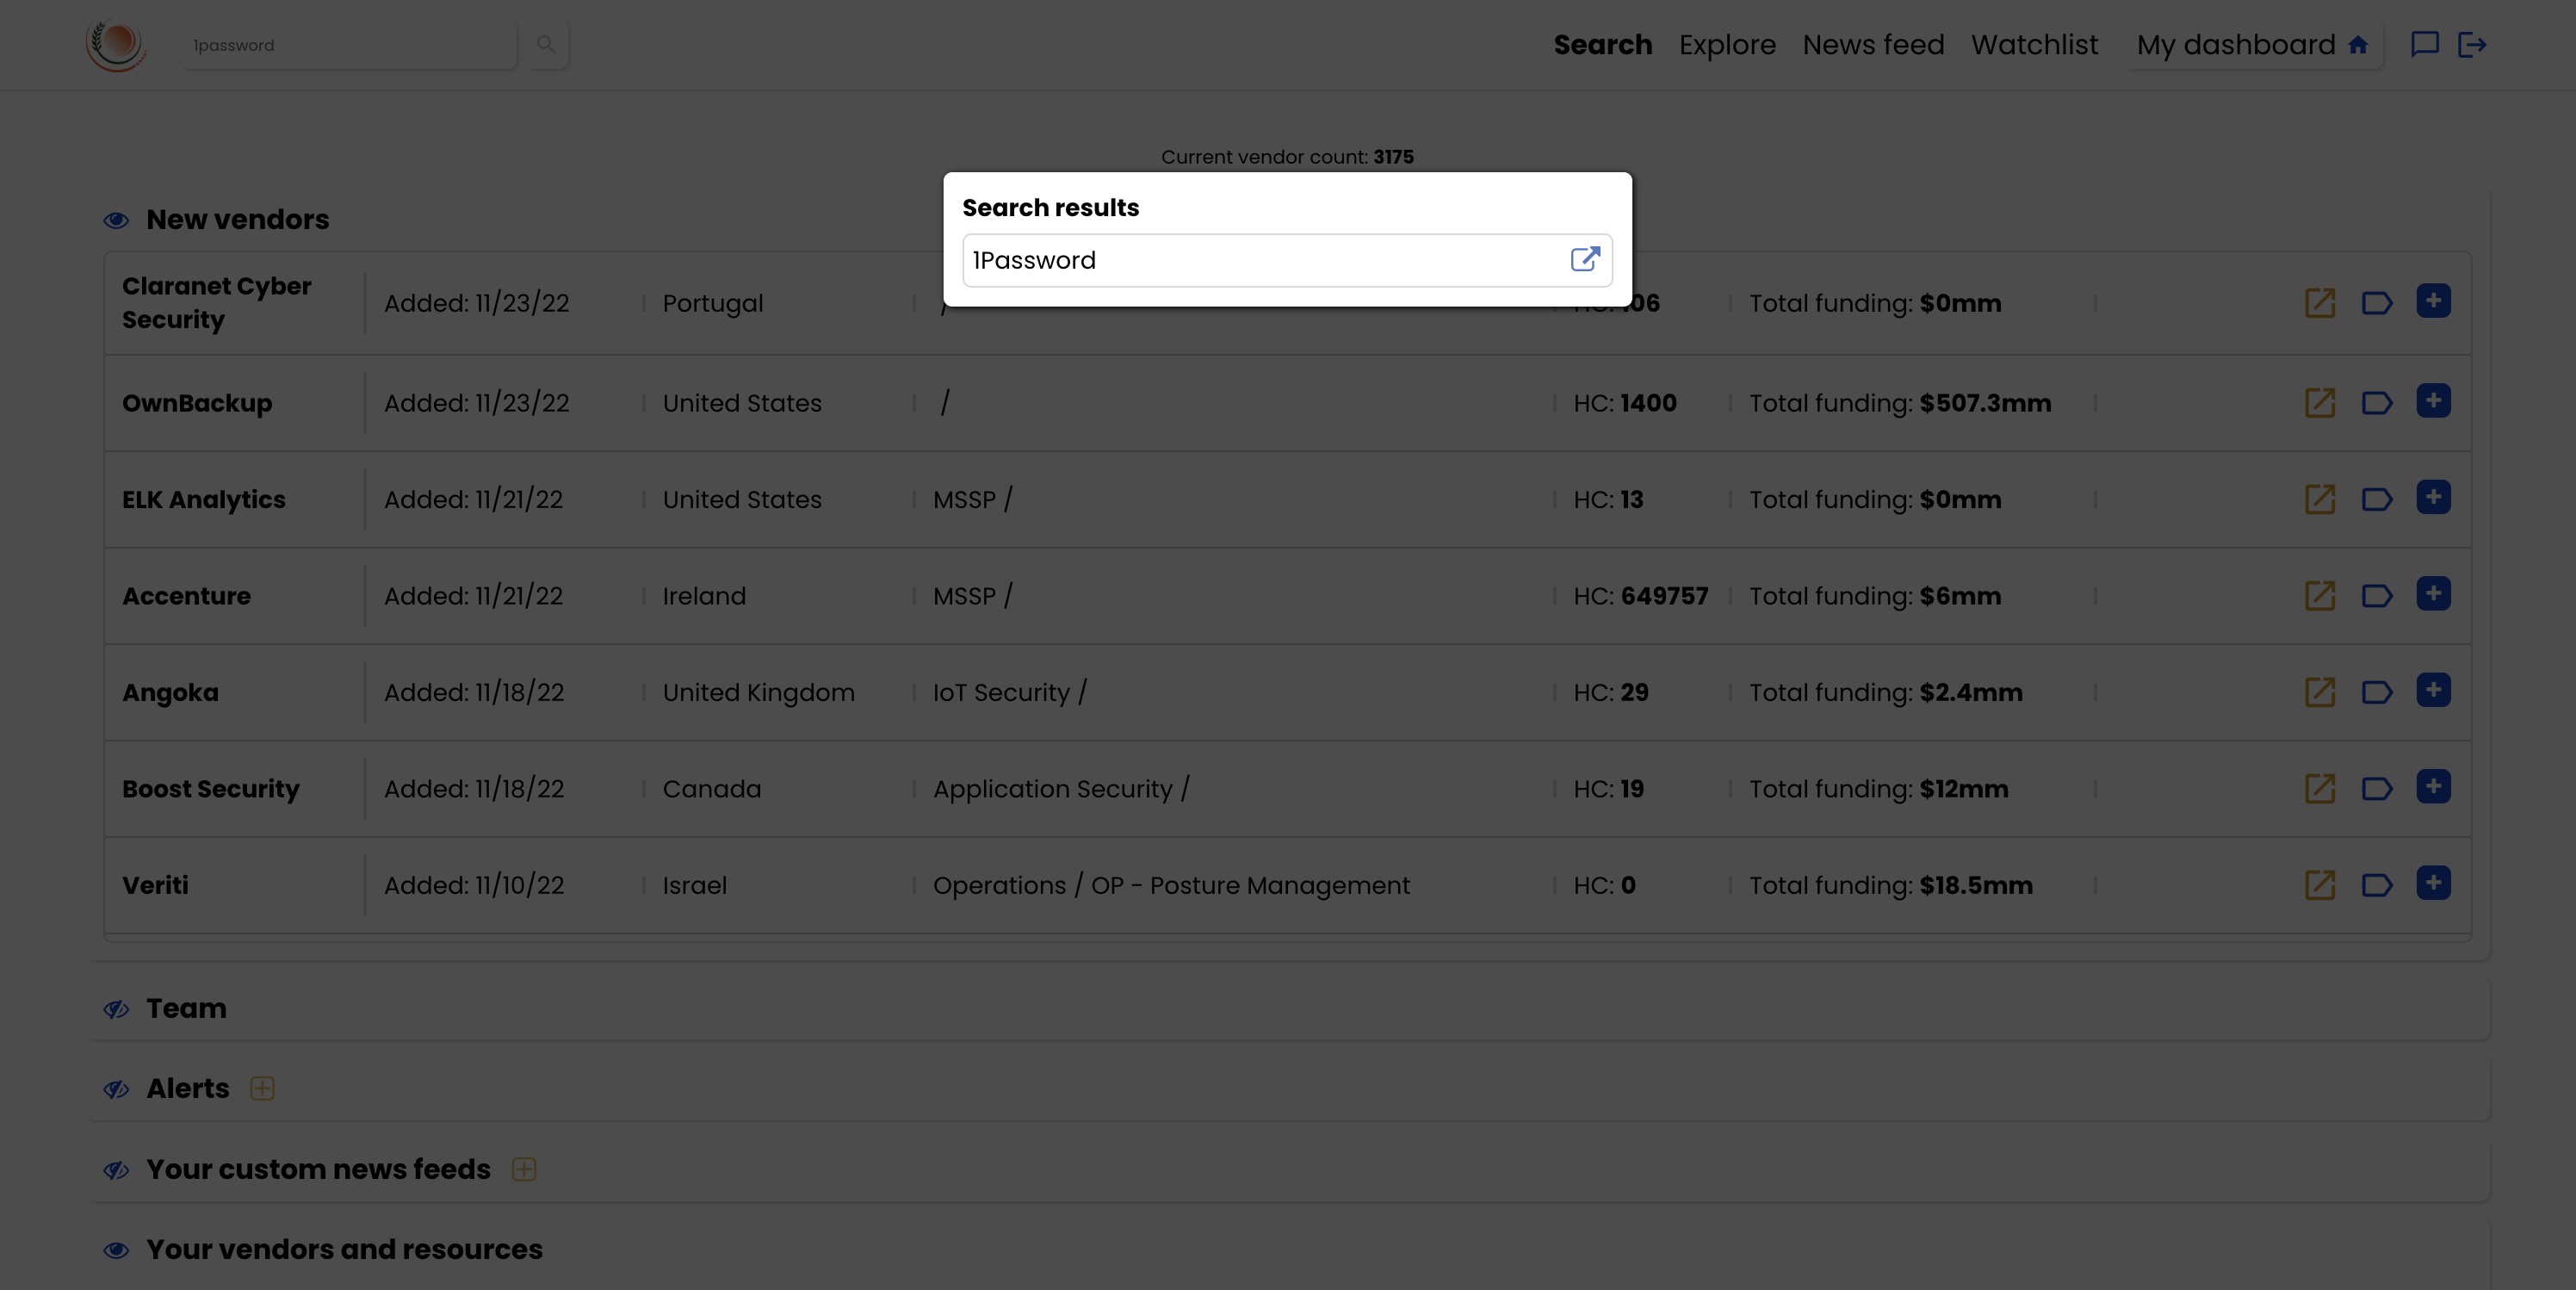Add Veriti with plus button
Screen dimensions: 2576x1290
point(2433,882)
